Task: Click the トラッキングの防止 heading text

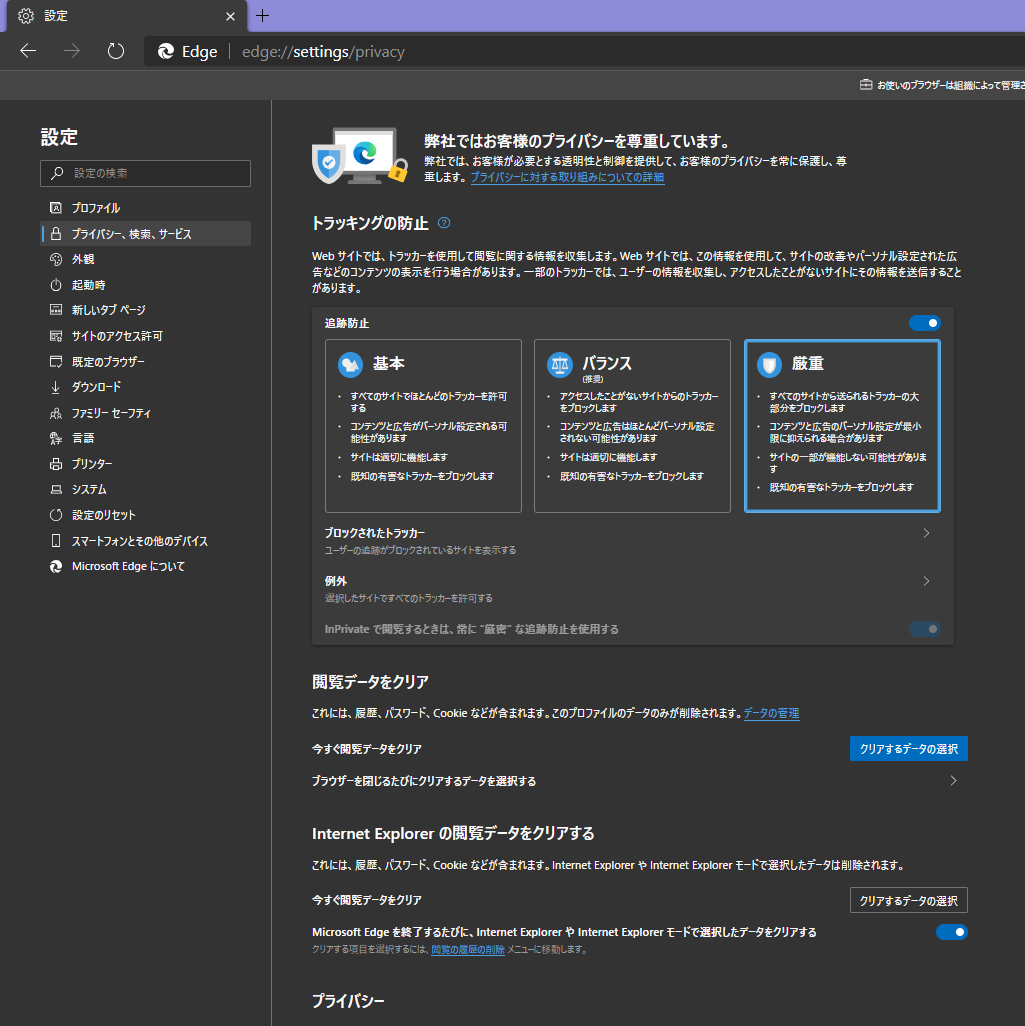Action: 370,223
